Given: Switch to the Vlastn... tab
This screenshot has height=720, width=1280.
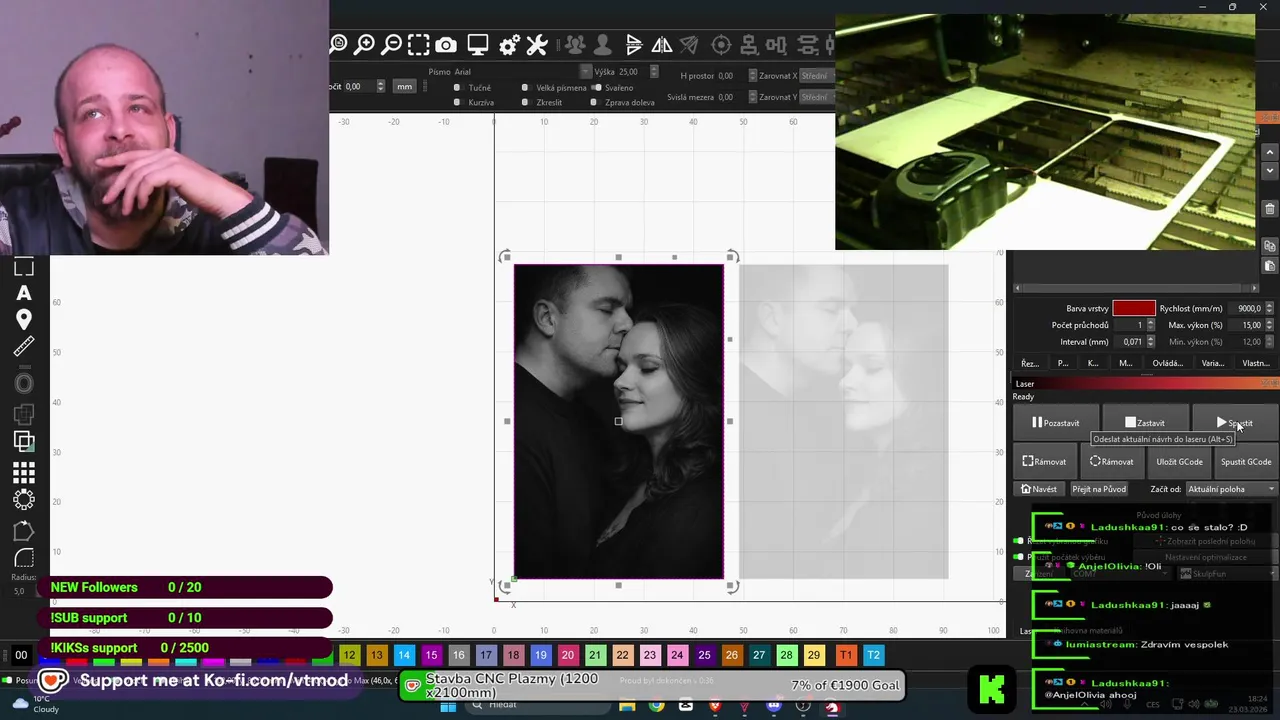Looking at the screenshot, I should [1256, 363].
